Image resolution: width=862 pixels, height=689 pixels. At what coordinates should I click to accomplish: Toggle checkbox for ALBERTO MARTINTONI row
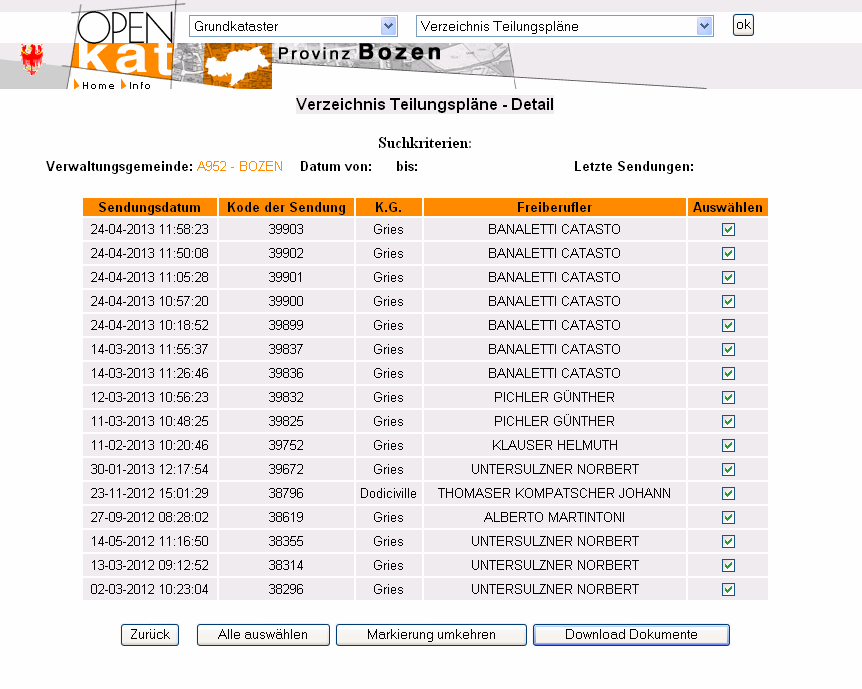(x=728, y=517)
